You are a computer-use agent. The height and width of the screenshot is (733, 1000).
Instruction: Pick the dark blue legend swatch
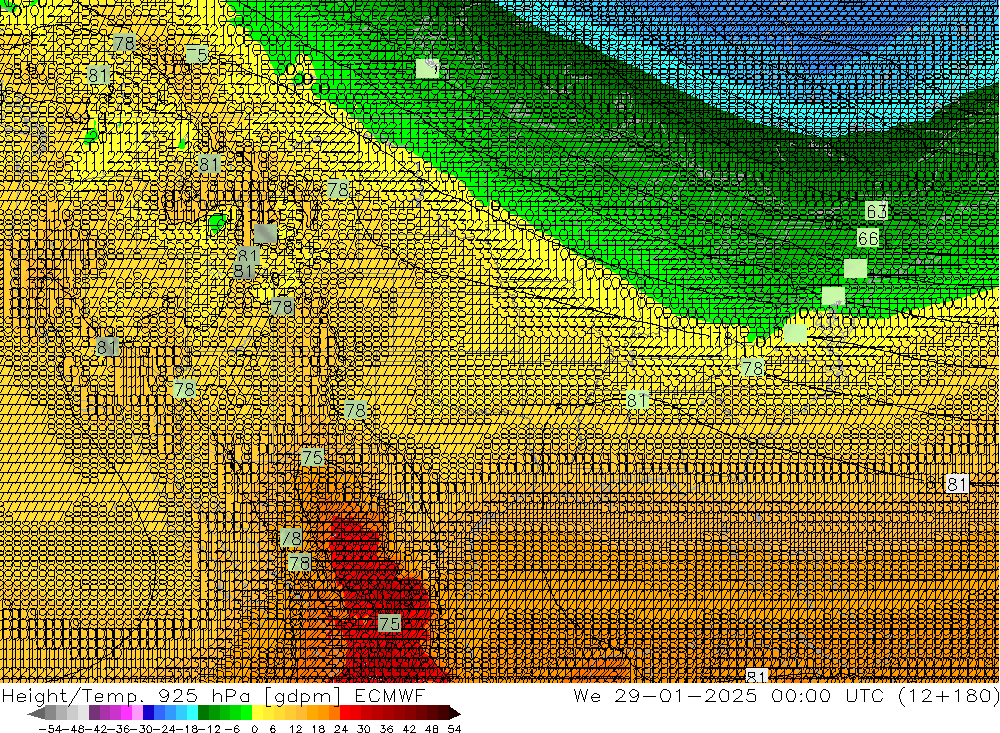coord(148,713)
